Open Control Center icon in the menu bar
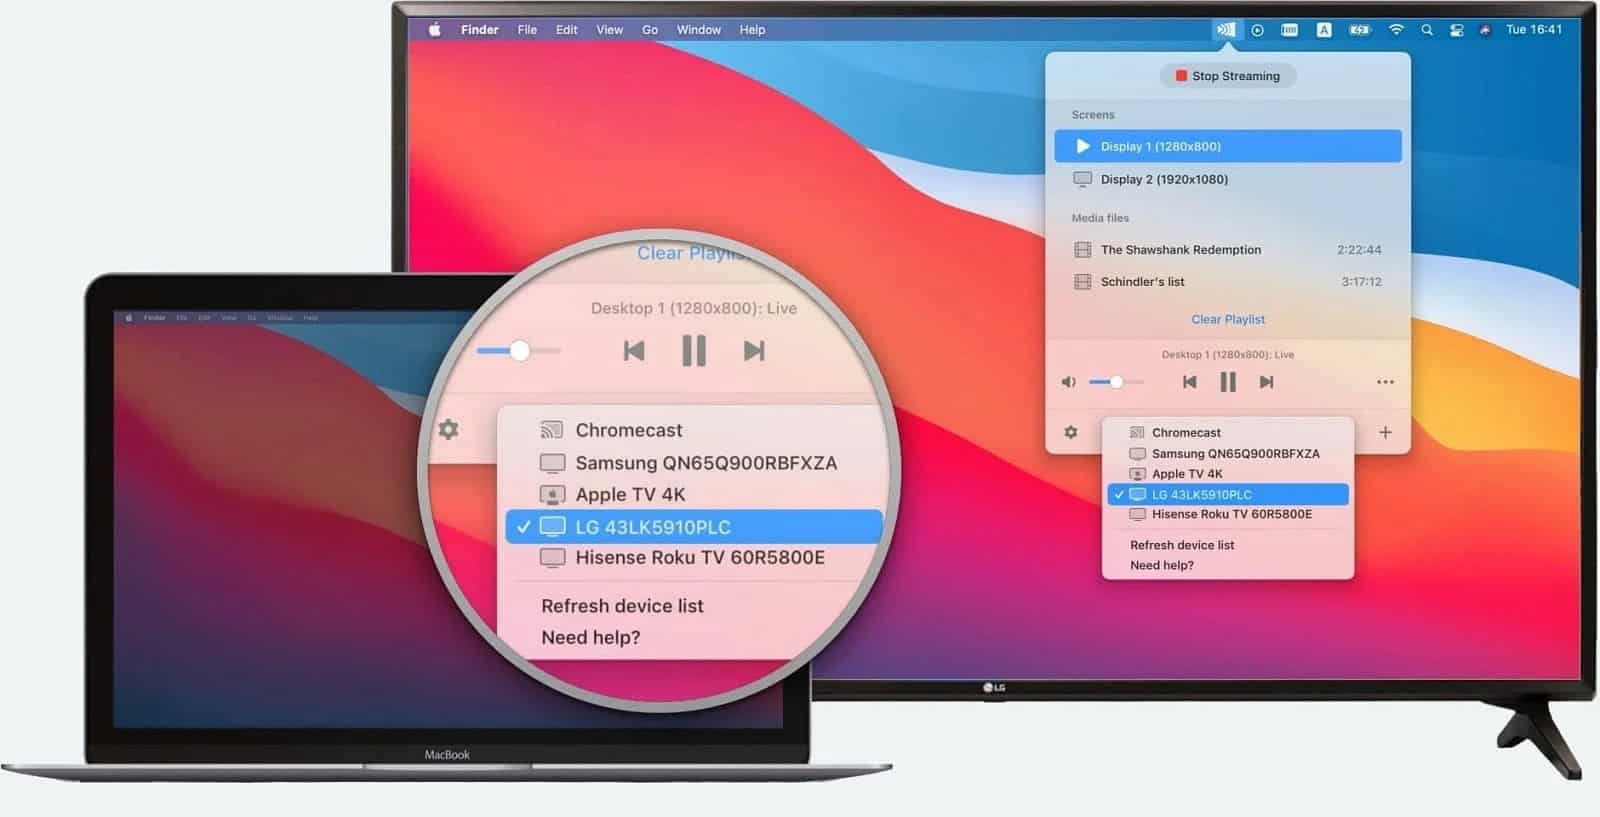 1457,30
